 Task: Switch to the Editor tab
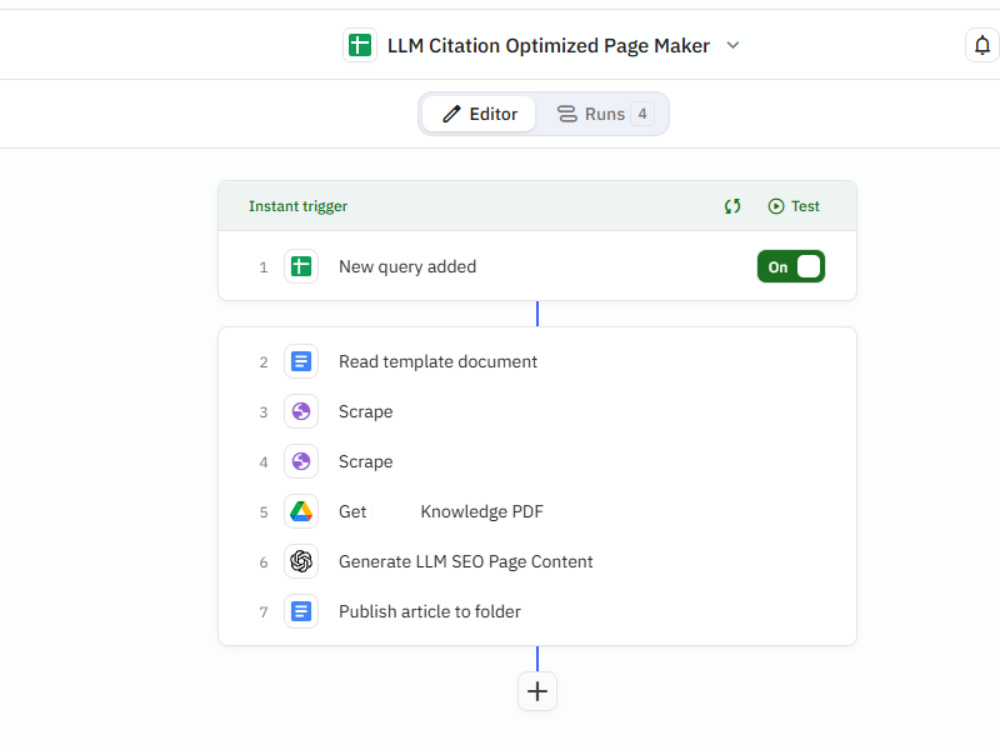click(x=480, y=114)
